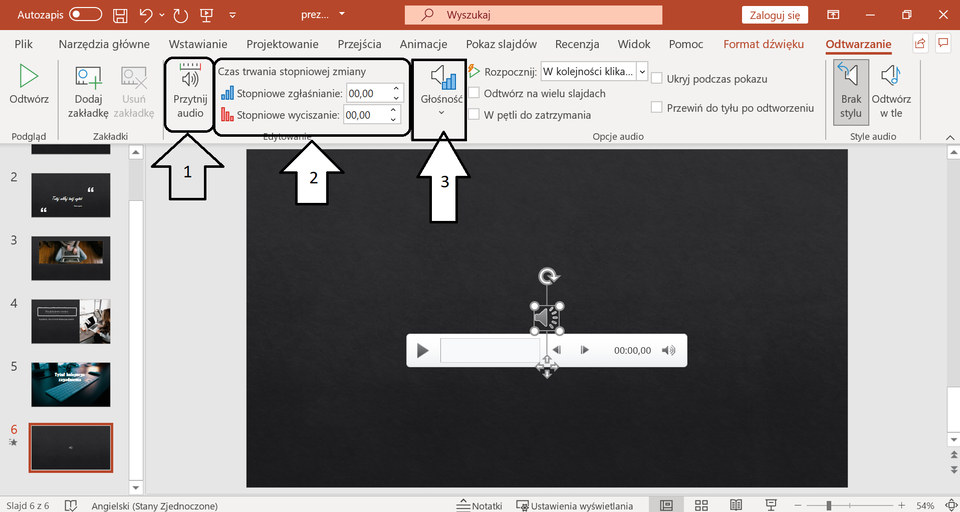Open the Przejścia tab

(x=359, y=44)
